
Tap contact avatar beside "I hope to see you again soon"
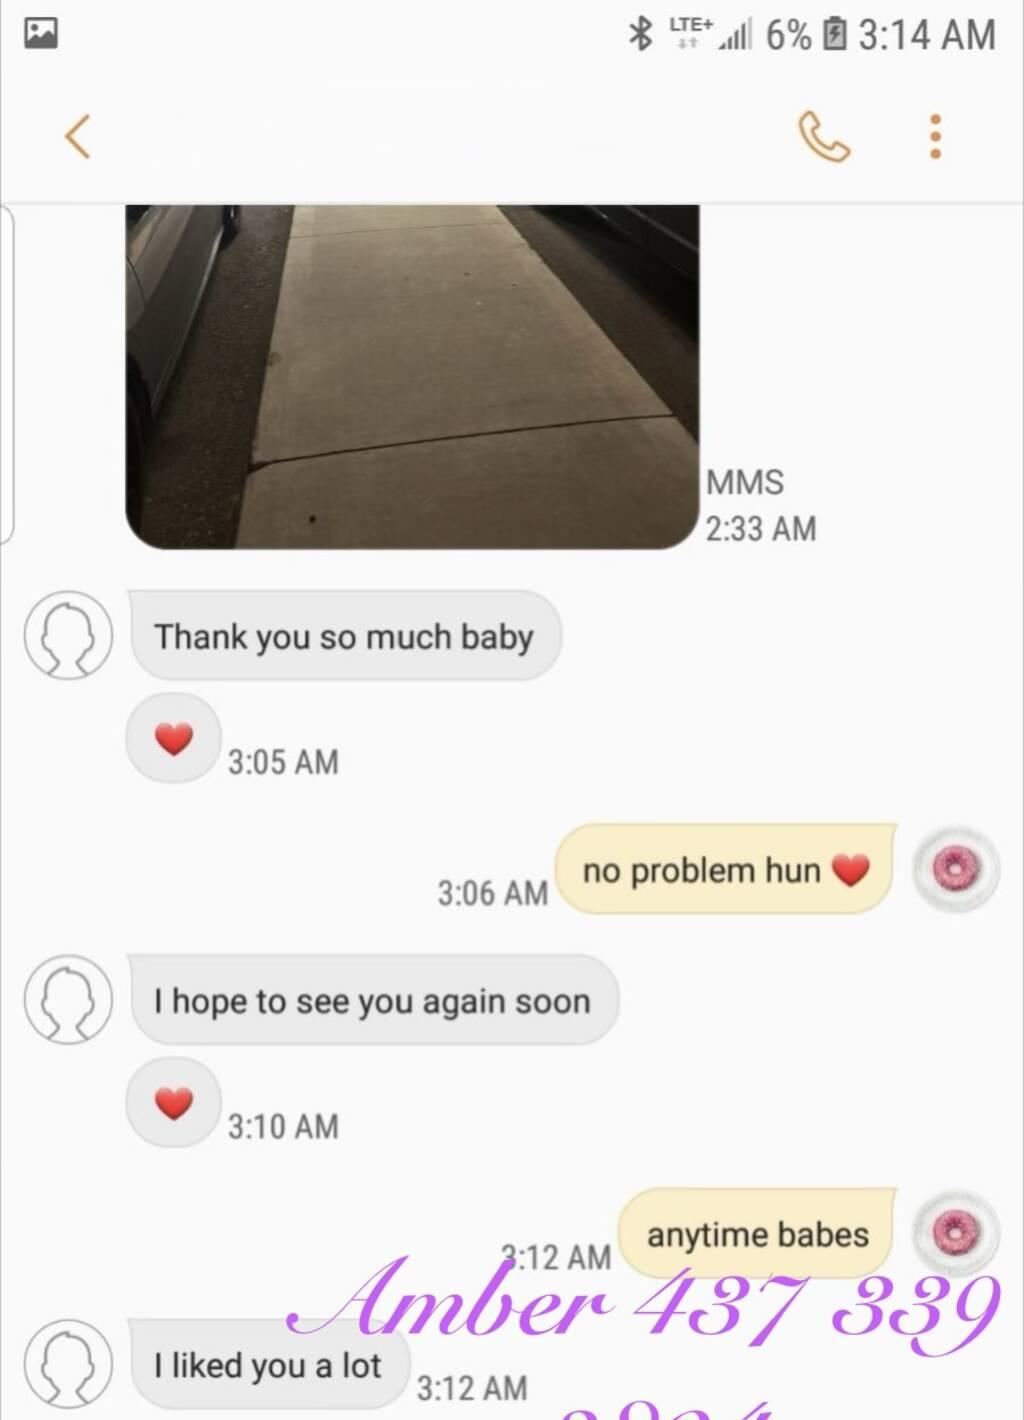(68, 1000)
